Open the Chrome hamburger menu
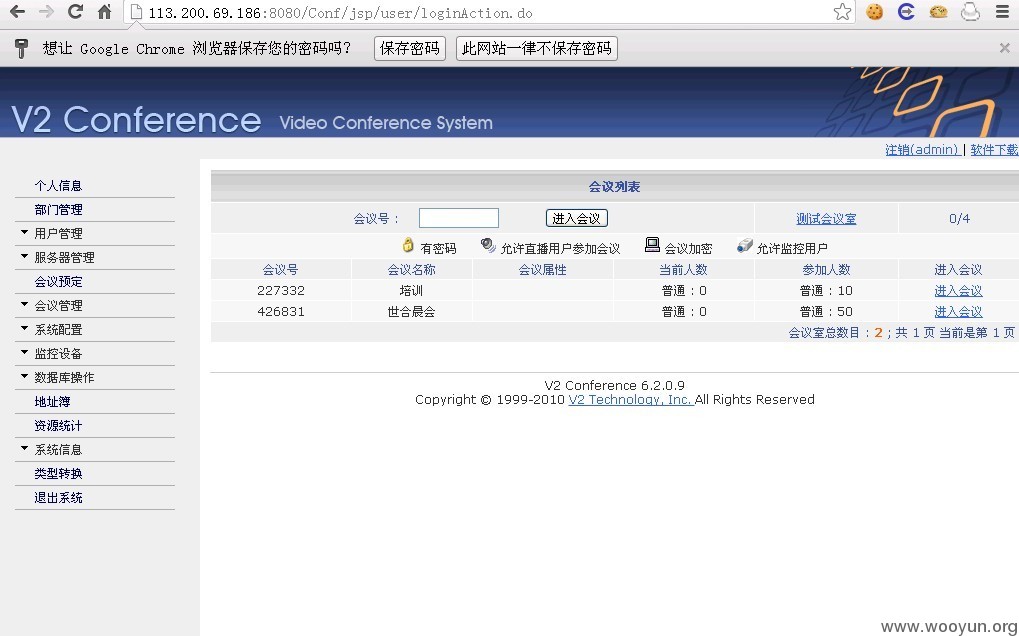Screen dimensions: 1019x636 (x=1003, y=12)
